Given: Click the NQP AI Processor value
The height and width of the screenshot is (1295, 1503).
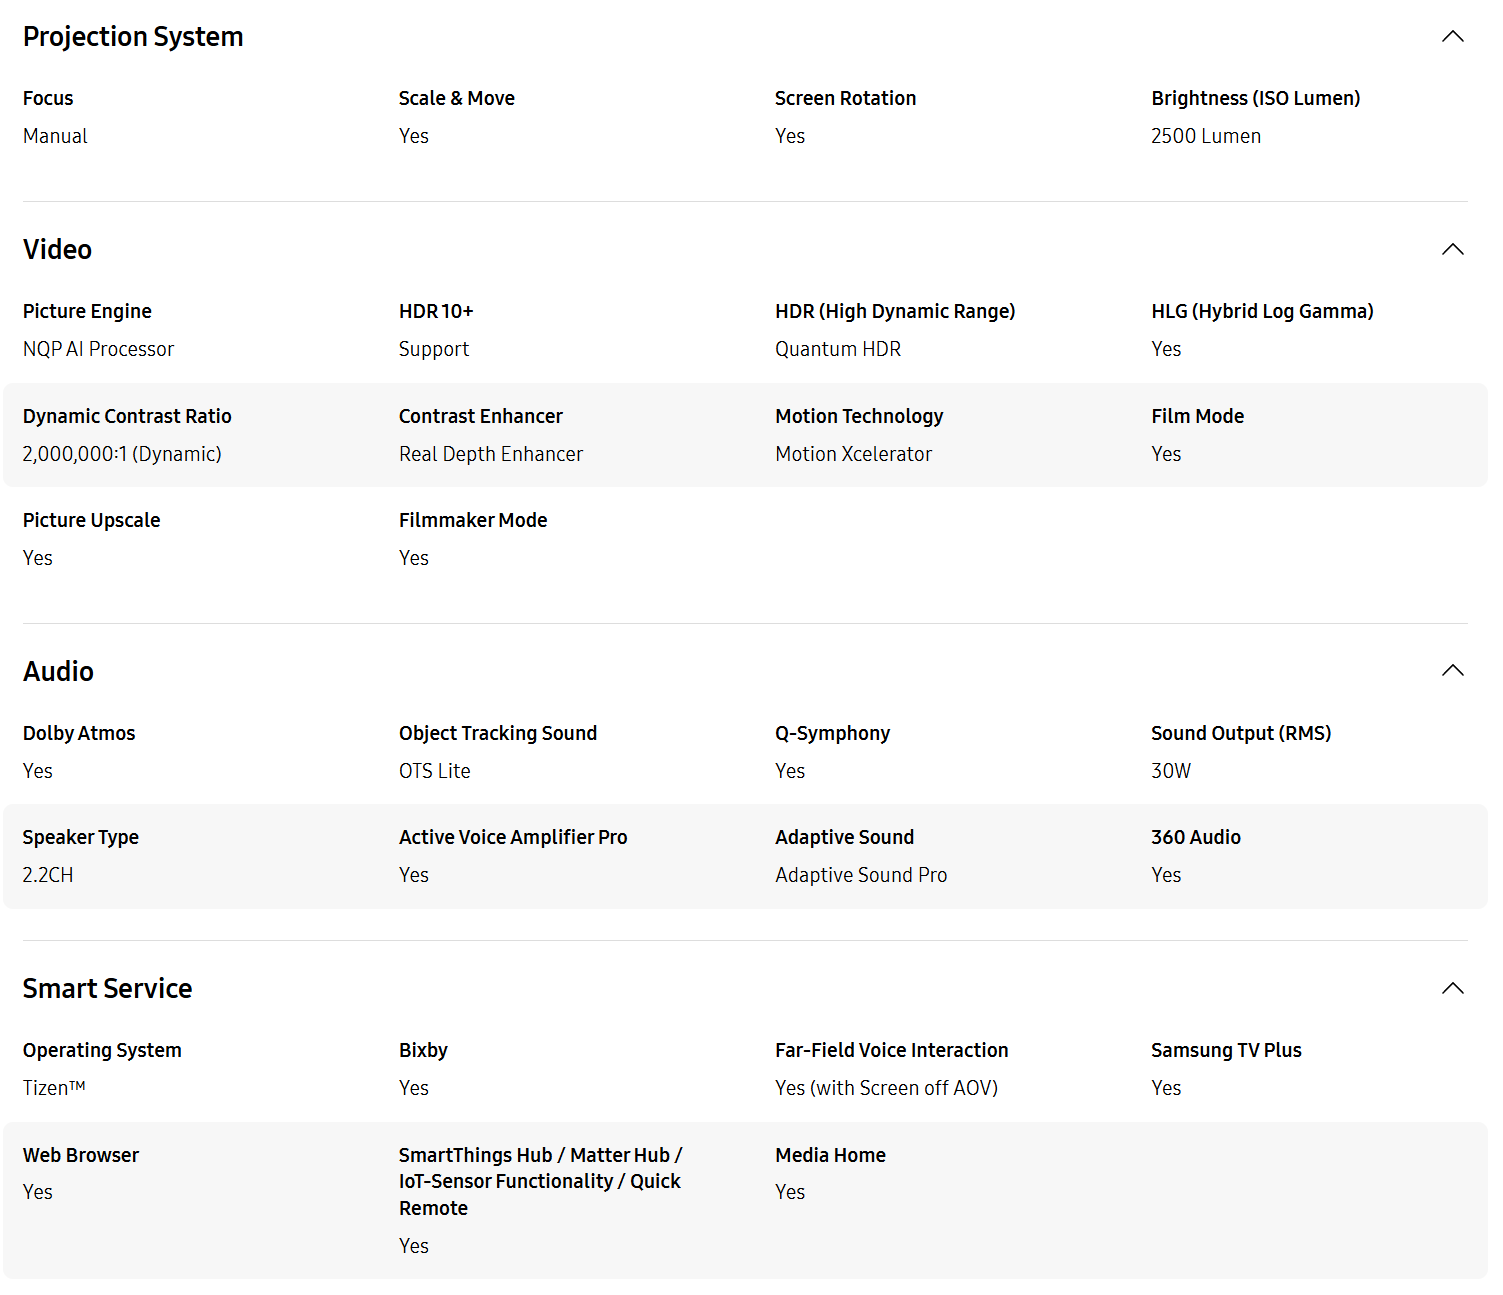Looking at the screenshot, I should pyautogui.click(x=98, y=349).
